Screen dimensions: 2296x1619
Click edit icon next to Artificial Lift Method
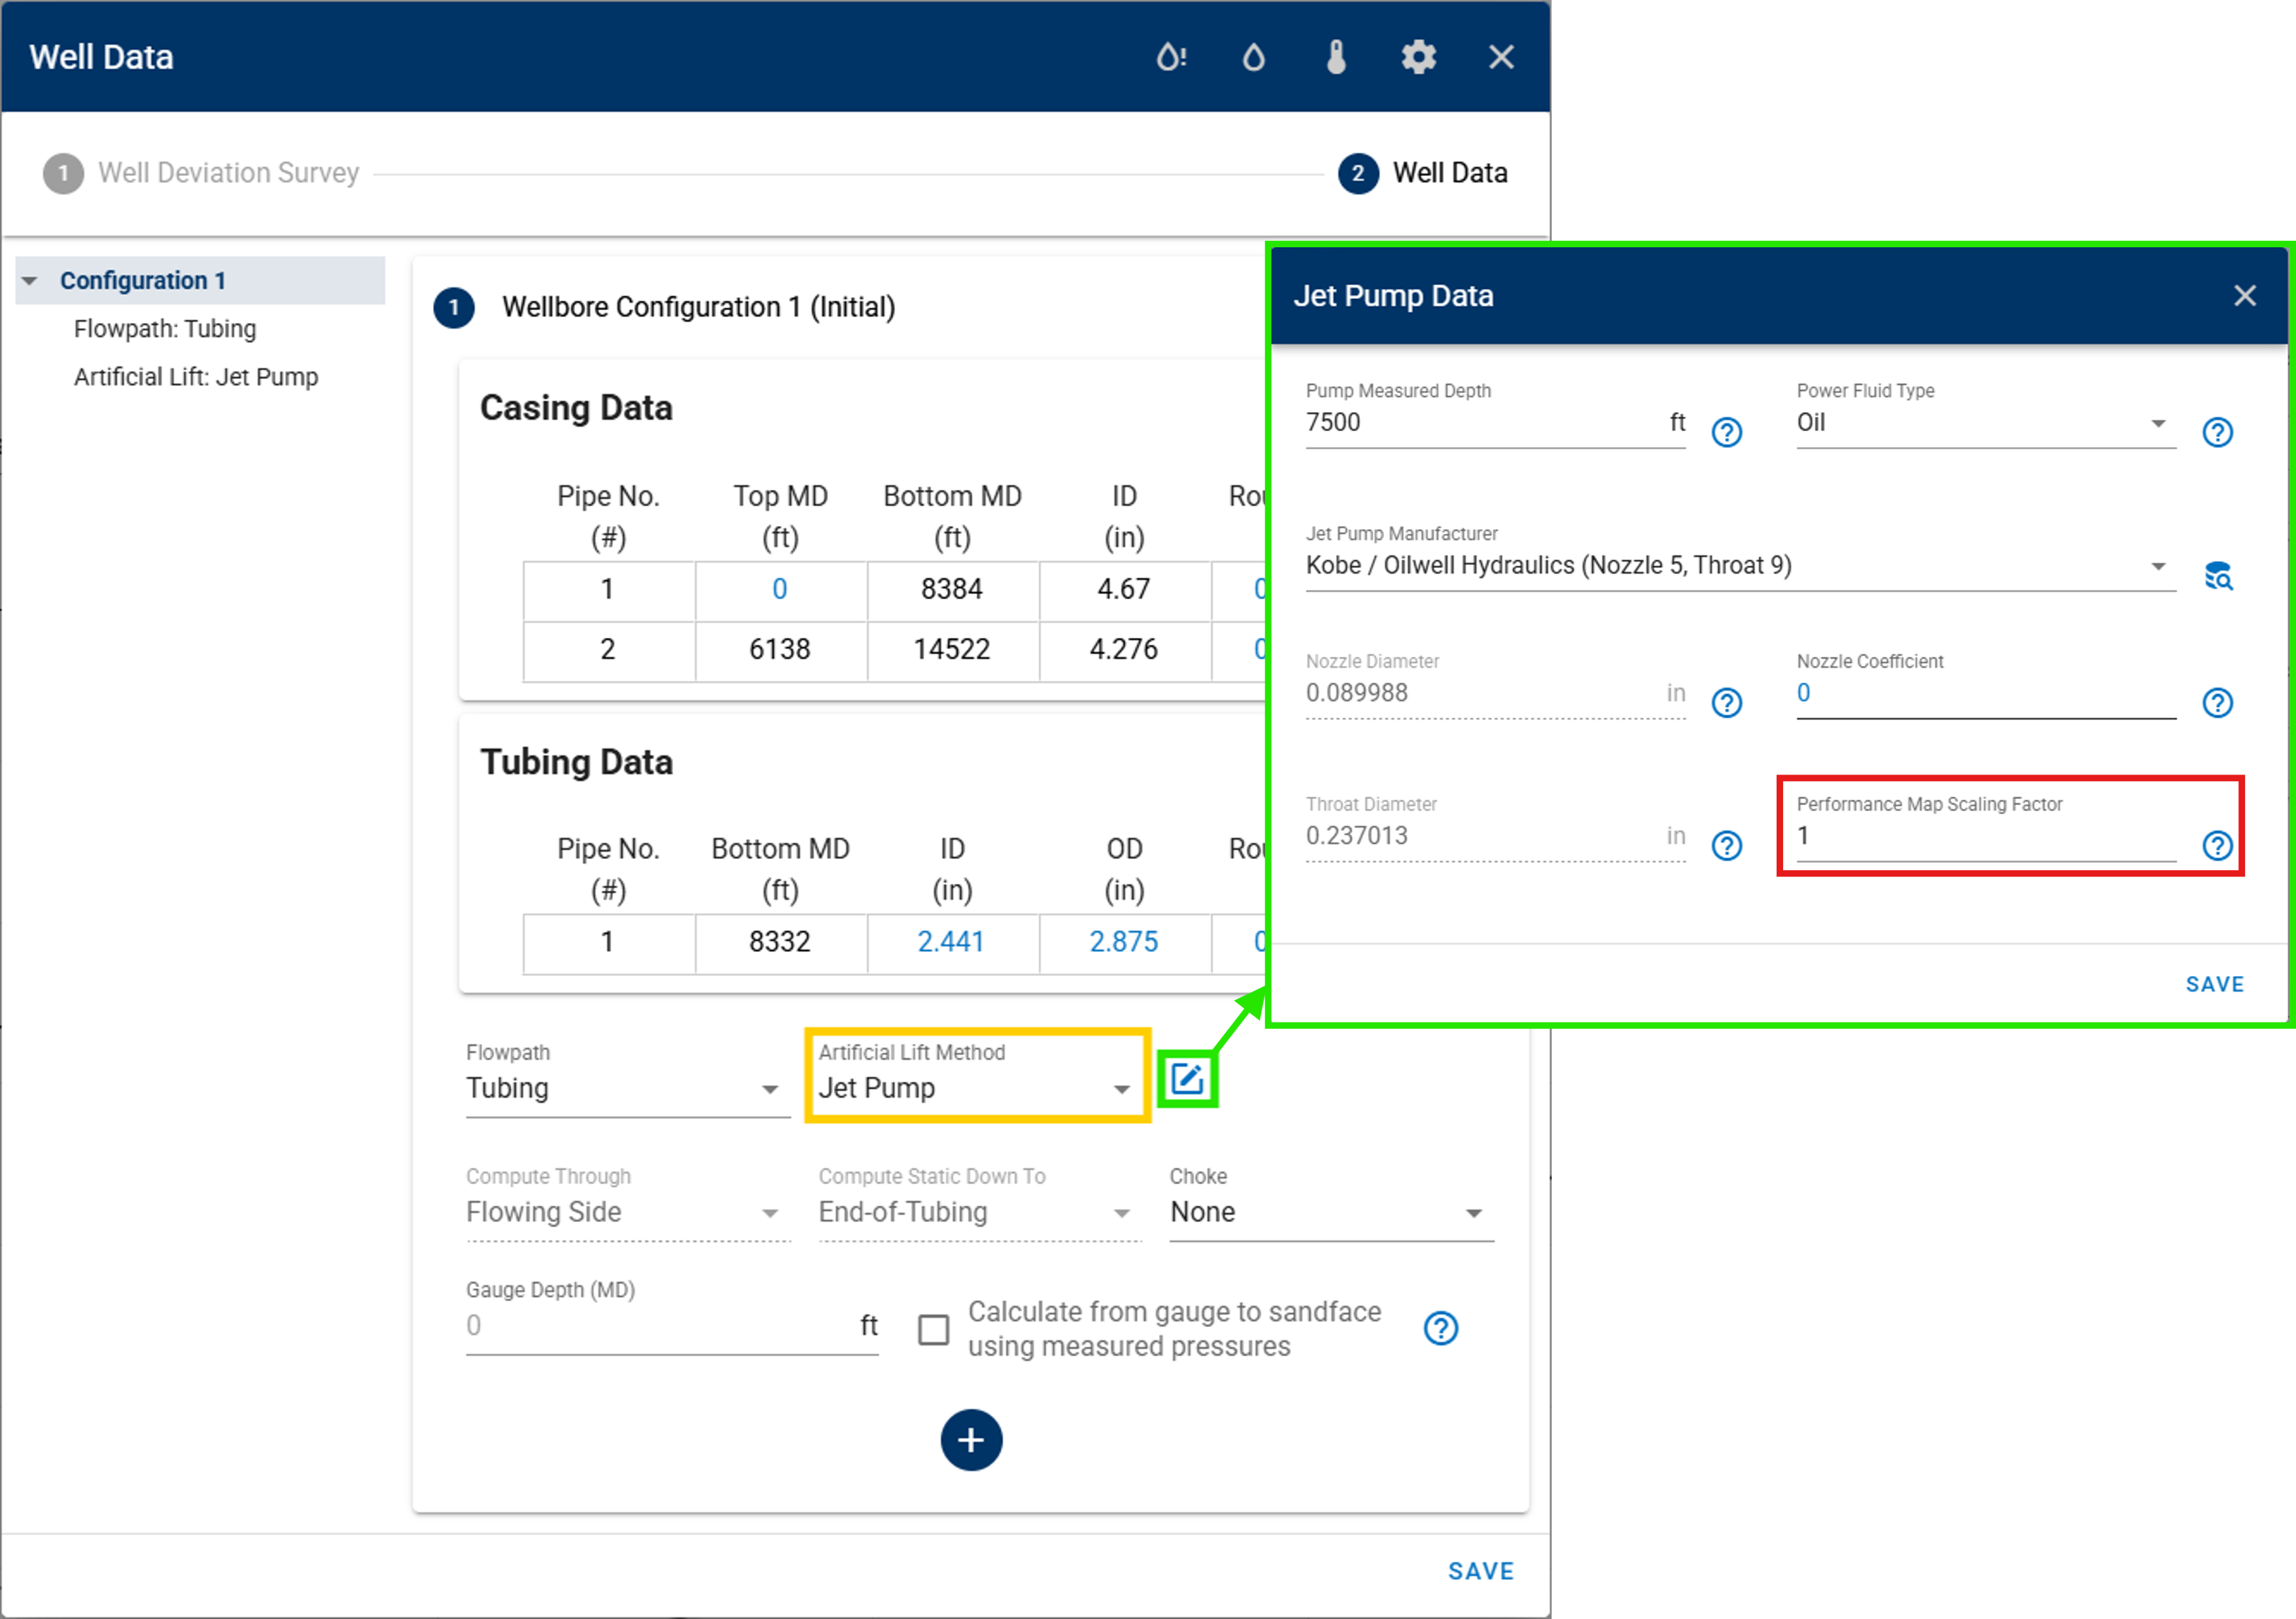click(1187, 1079)
